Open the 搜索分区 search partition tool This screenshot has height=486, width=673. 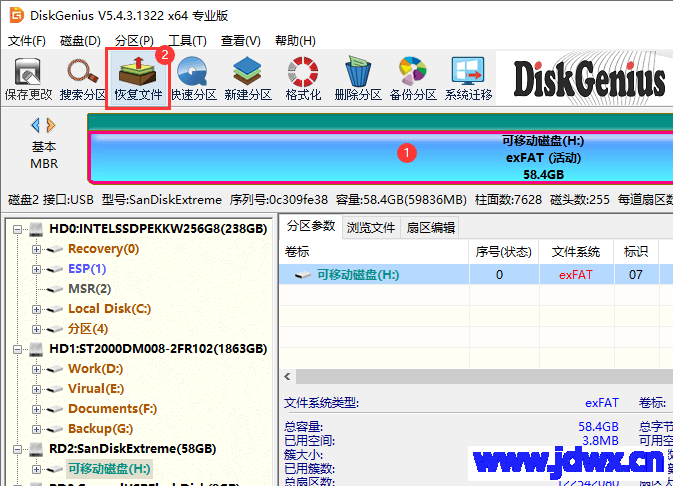pos(82,79)
